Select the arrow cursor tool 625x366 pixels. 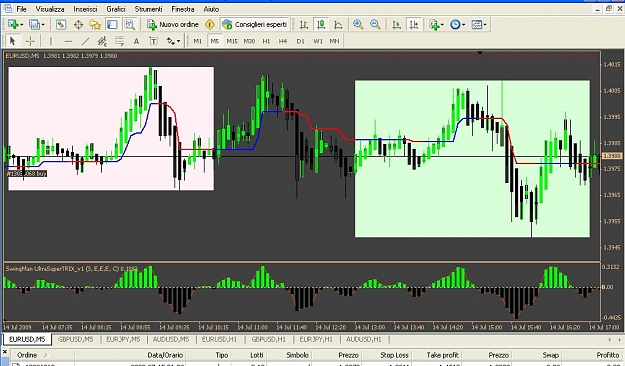coord(12,41)
